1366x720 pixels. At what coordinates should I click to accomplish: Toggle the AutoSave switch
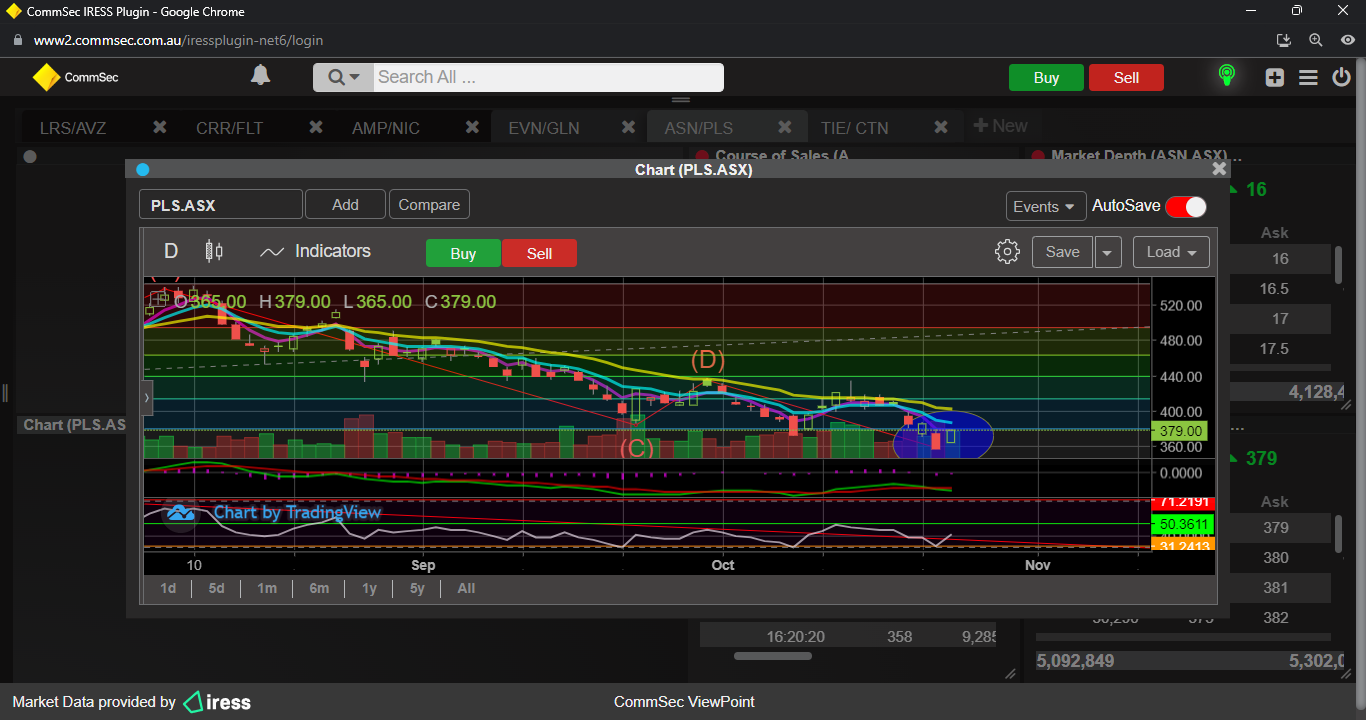[x=1186, y=206]
